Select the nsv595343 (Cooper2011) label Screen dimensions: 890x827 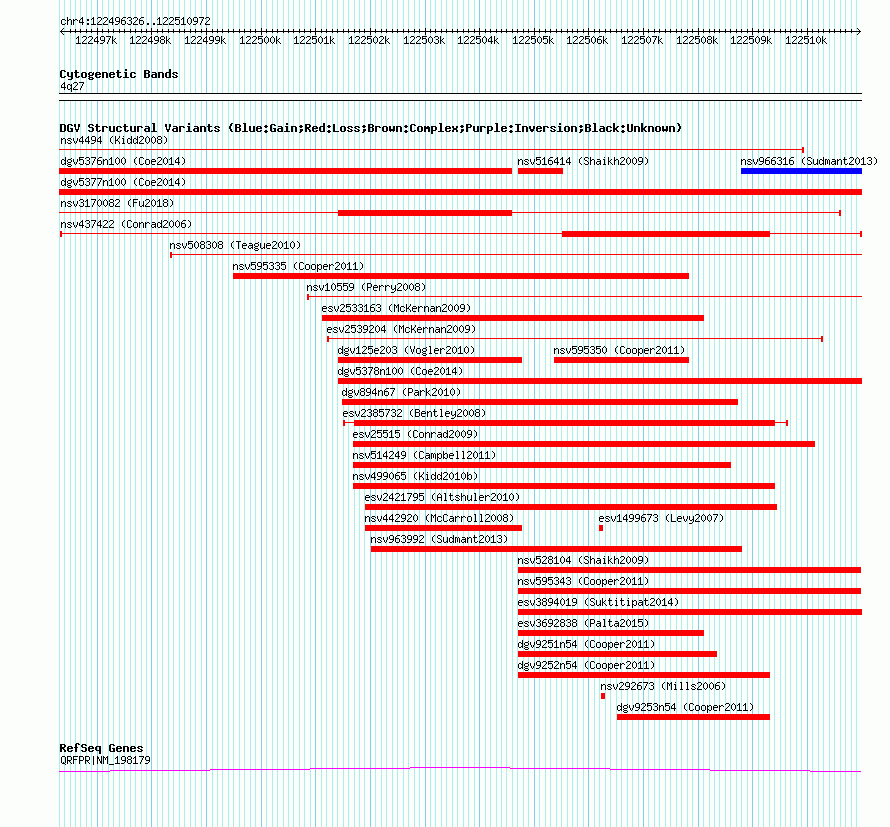click(x=583, y=581)
